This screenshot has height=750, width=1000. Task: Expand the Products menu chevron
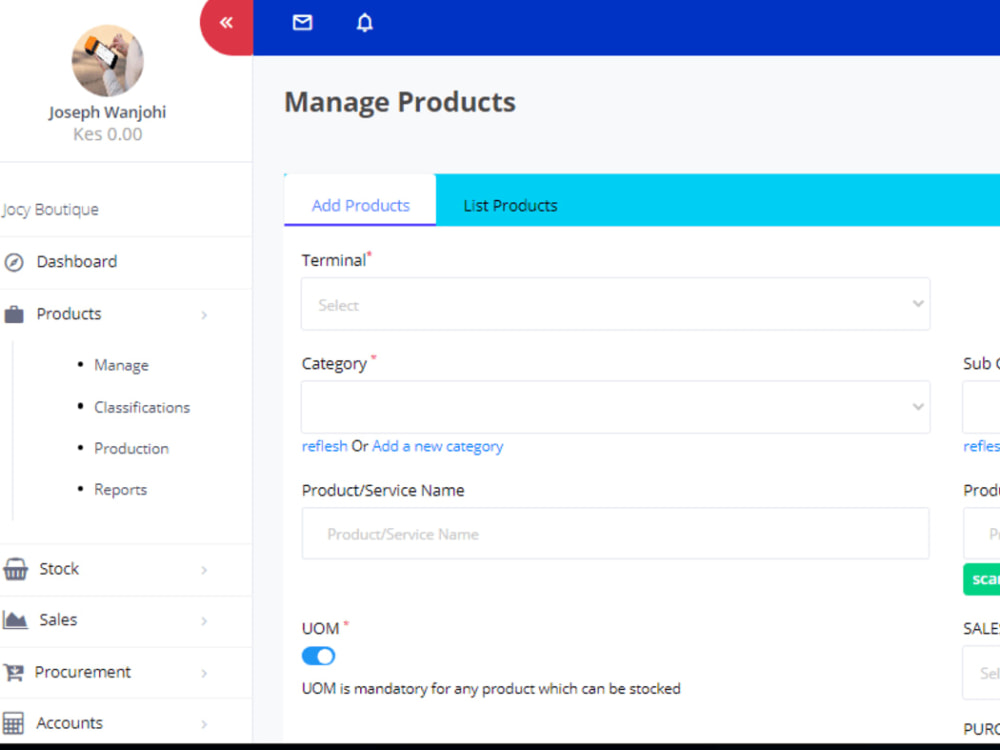point(204,315)
